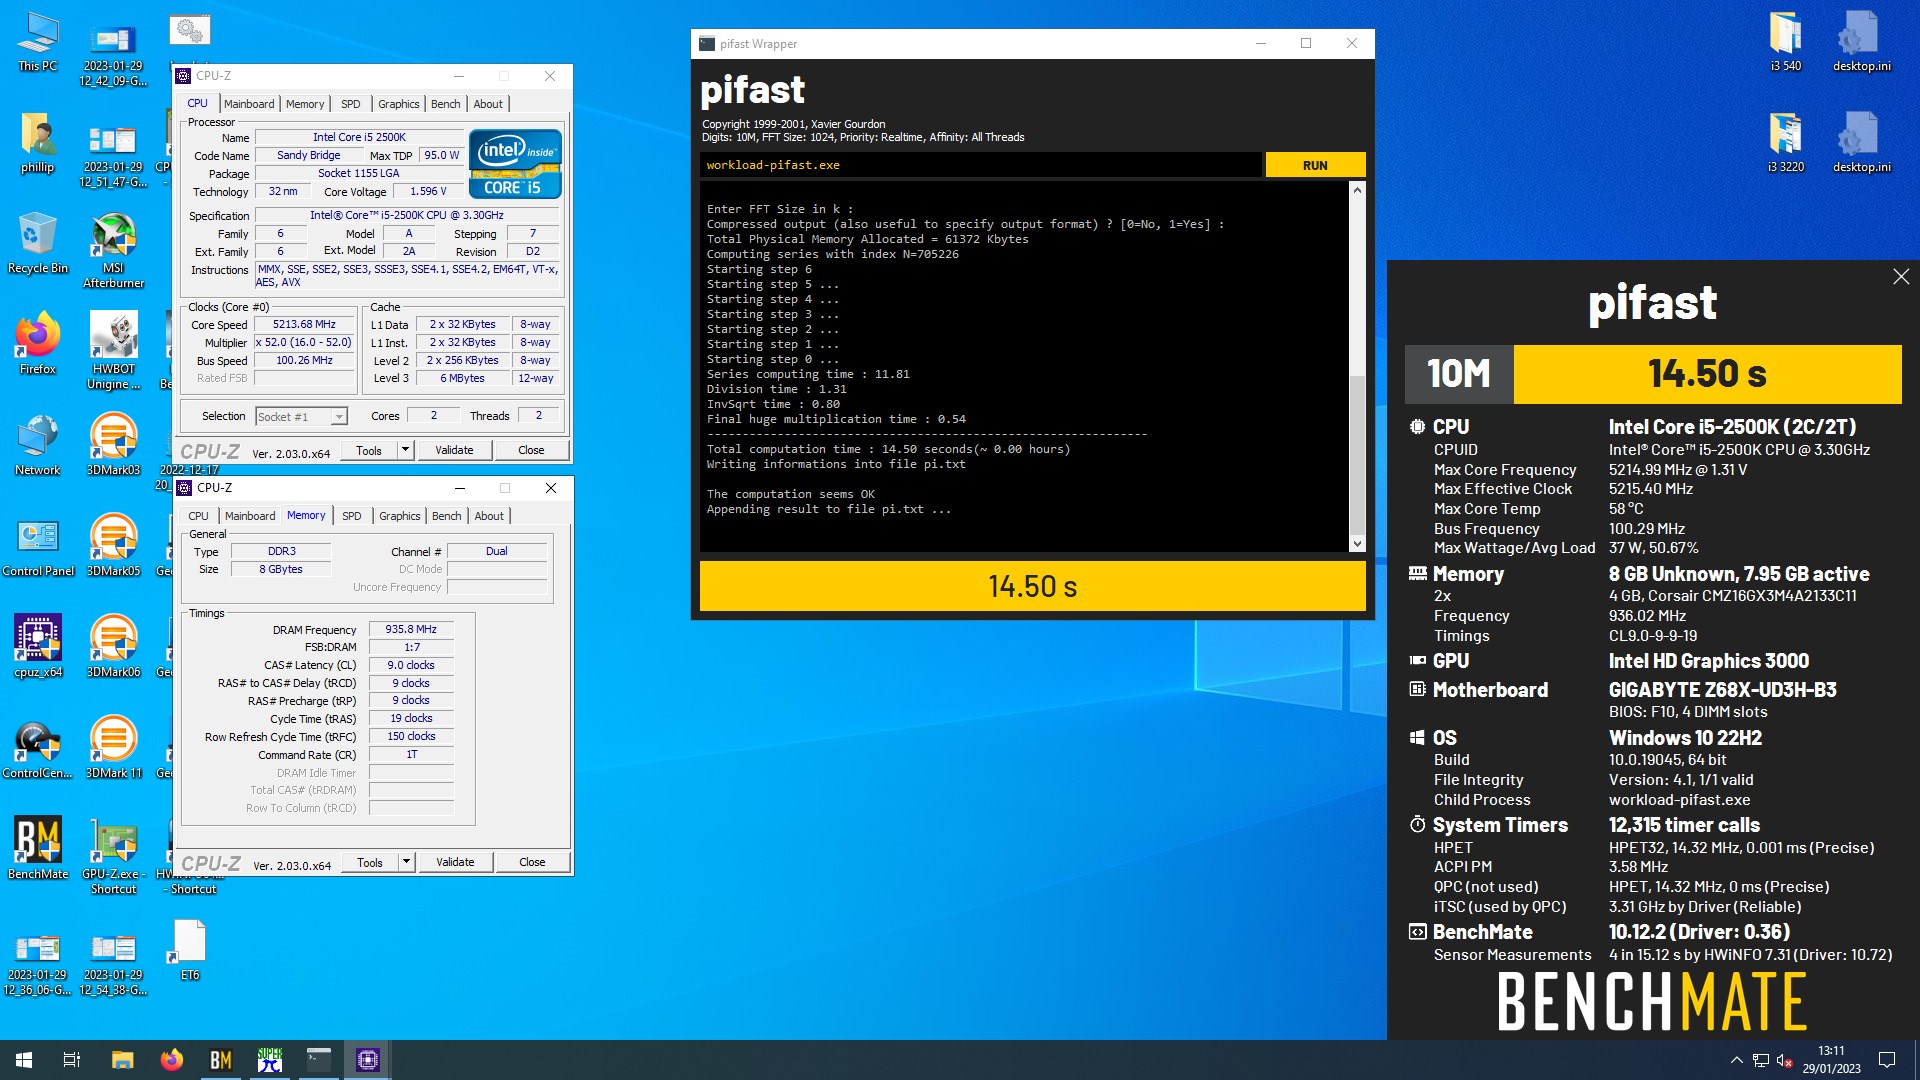Open desktop.ini beside i3 540 folder
The width and height of the screenshot is (1920, 1080).
pos(1861,42)
